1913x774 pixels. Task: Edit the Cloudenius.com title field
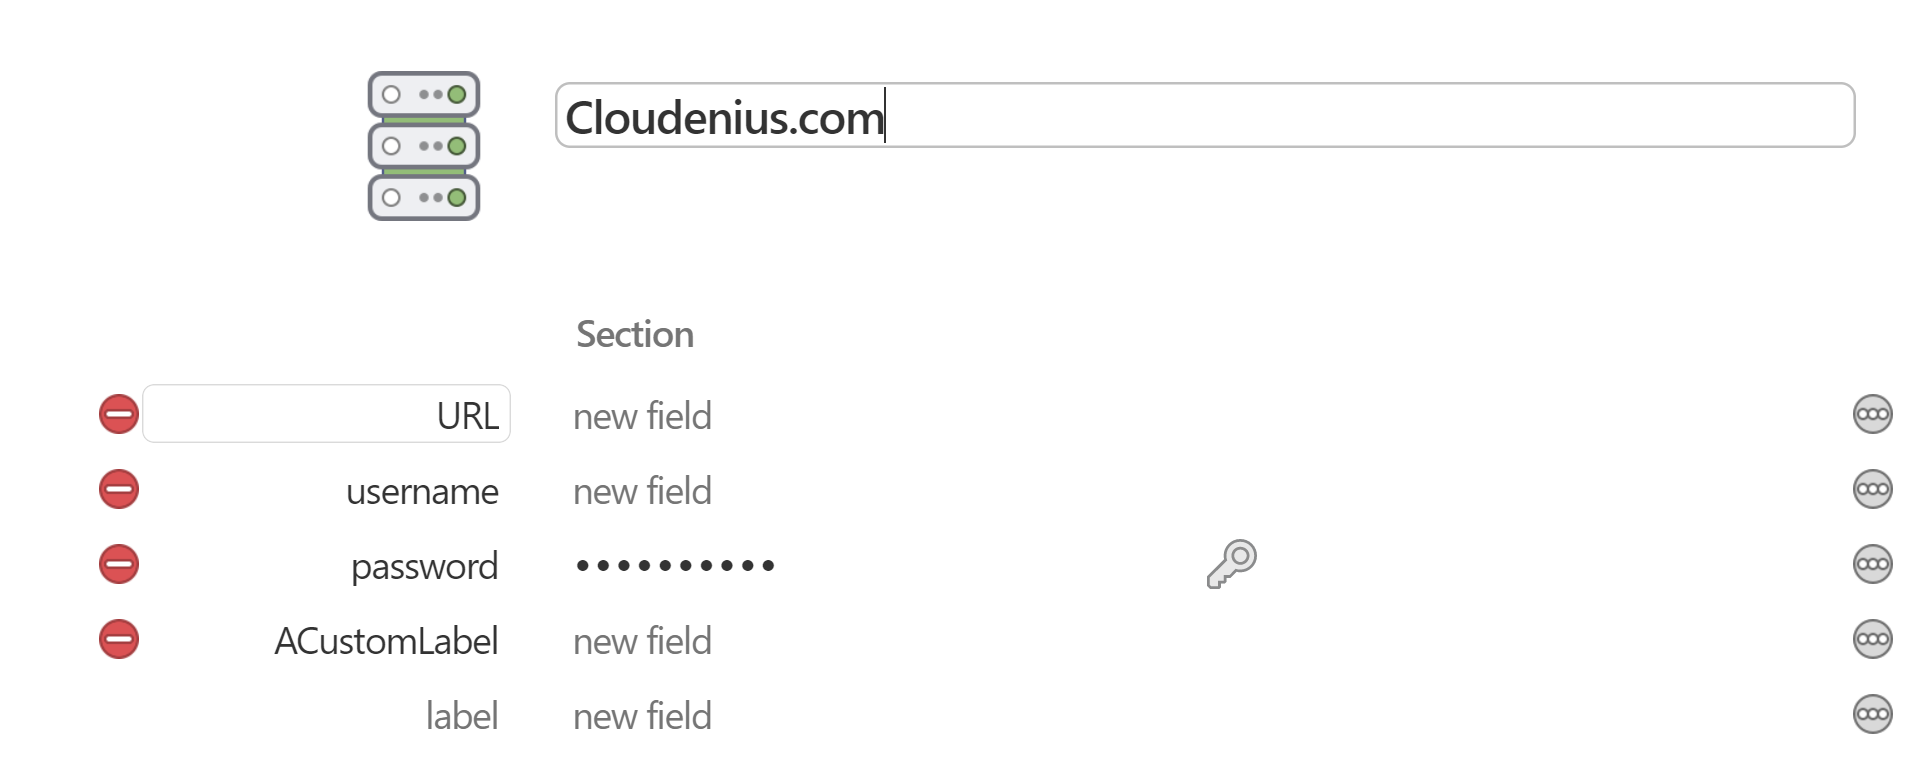click(x=1204, y=116)
